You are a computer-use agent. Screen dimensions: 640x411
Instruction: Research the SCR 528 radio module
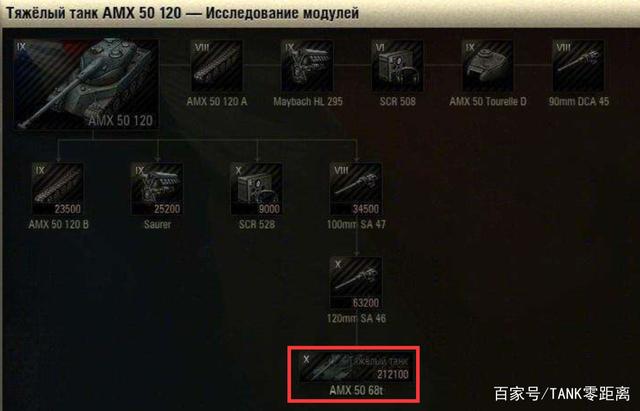(257, 189)
